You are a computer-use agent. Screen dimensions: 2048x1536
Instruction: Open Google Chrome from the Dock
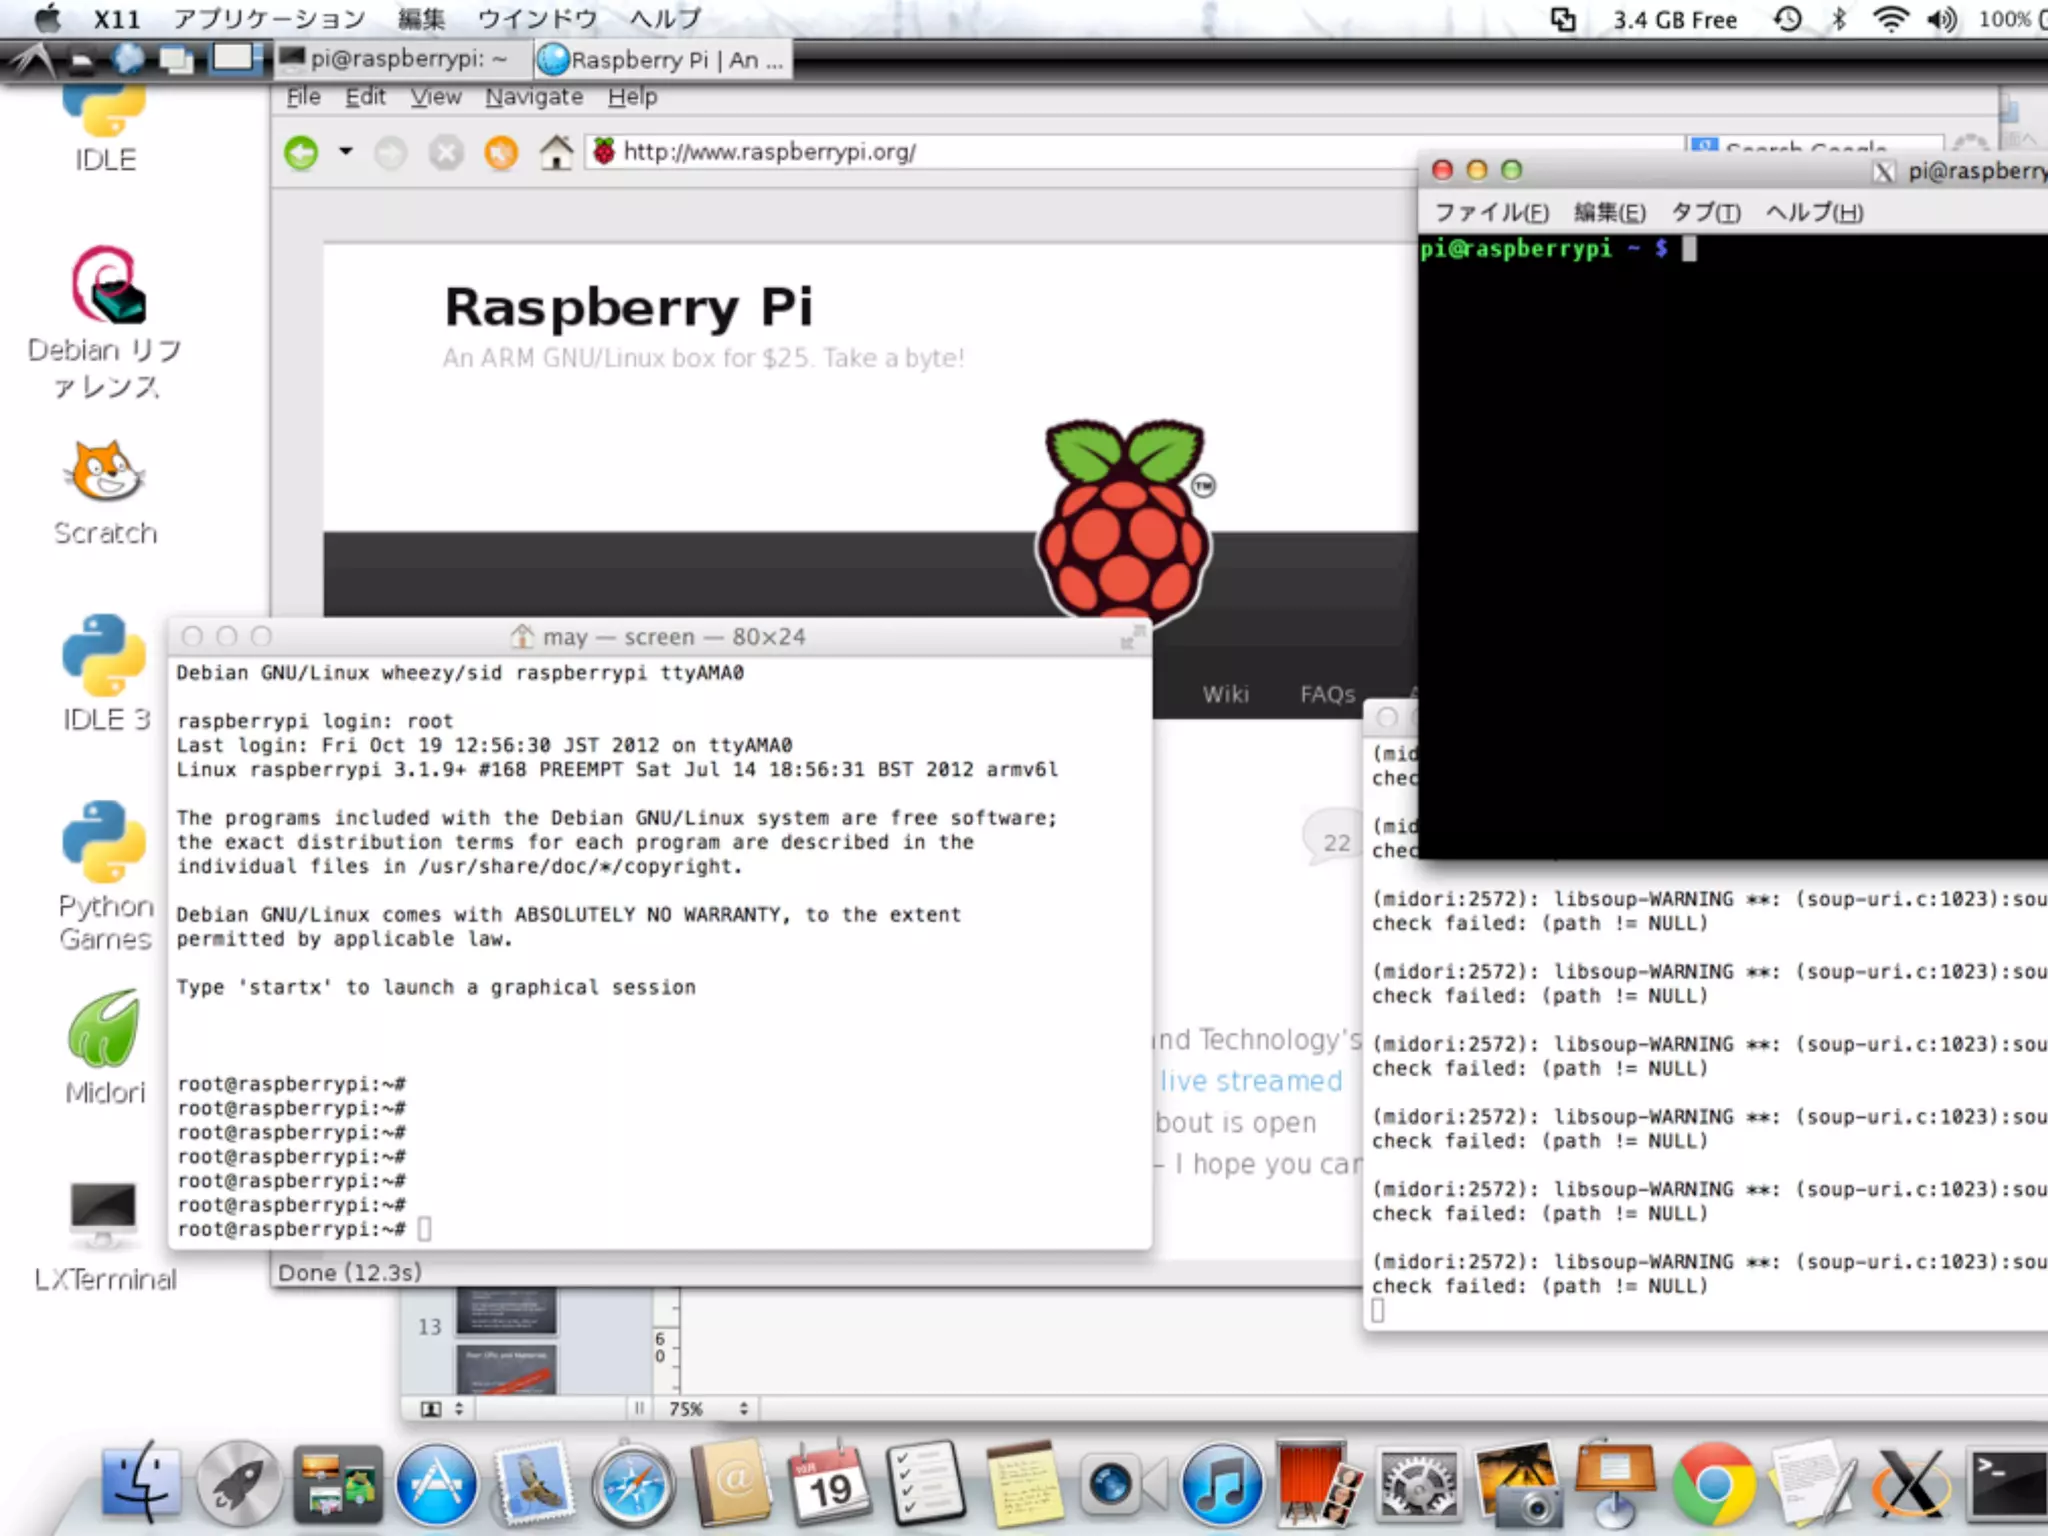point(1712,1485)
